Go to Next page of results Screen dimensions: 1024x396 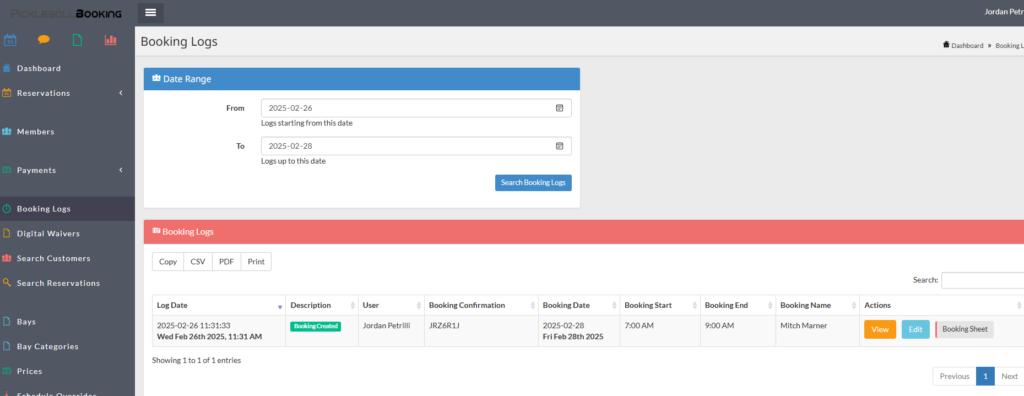1009,376
